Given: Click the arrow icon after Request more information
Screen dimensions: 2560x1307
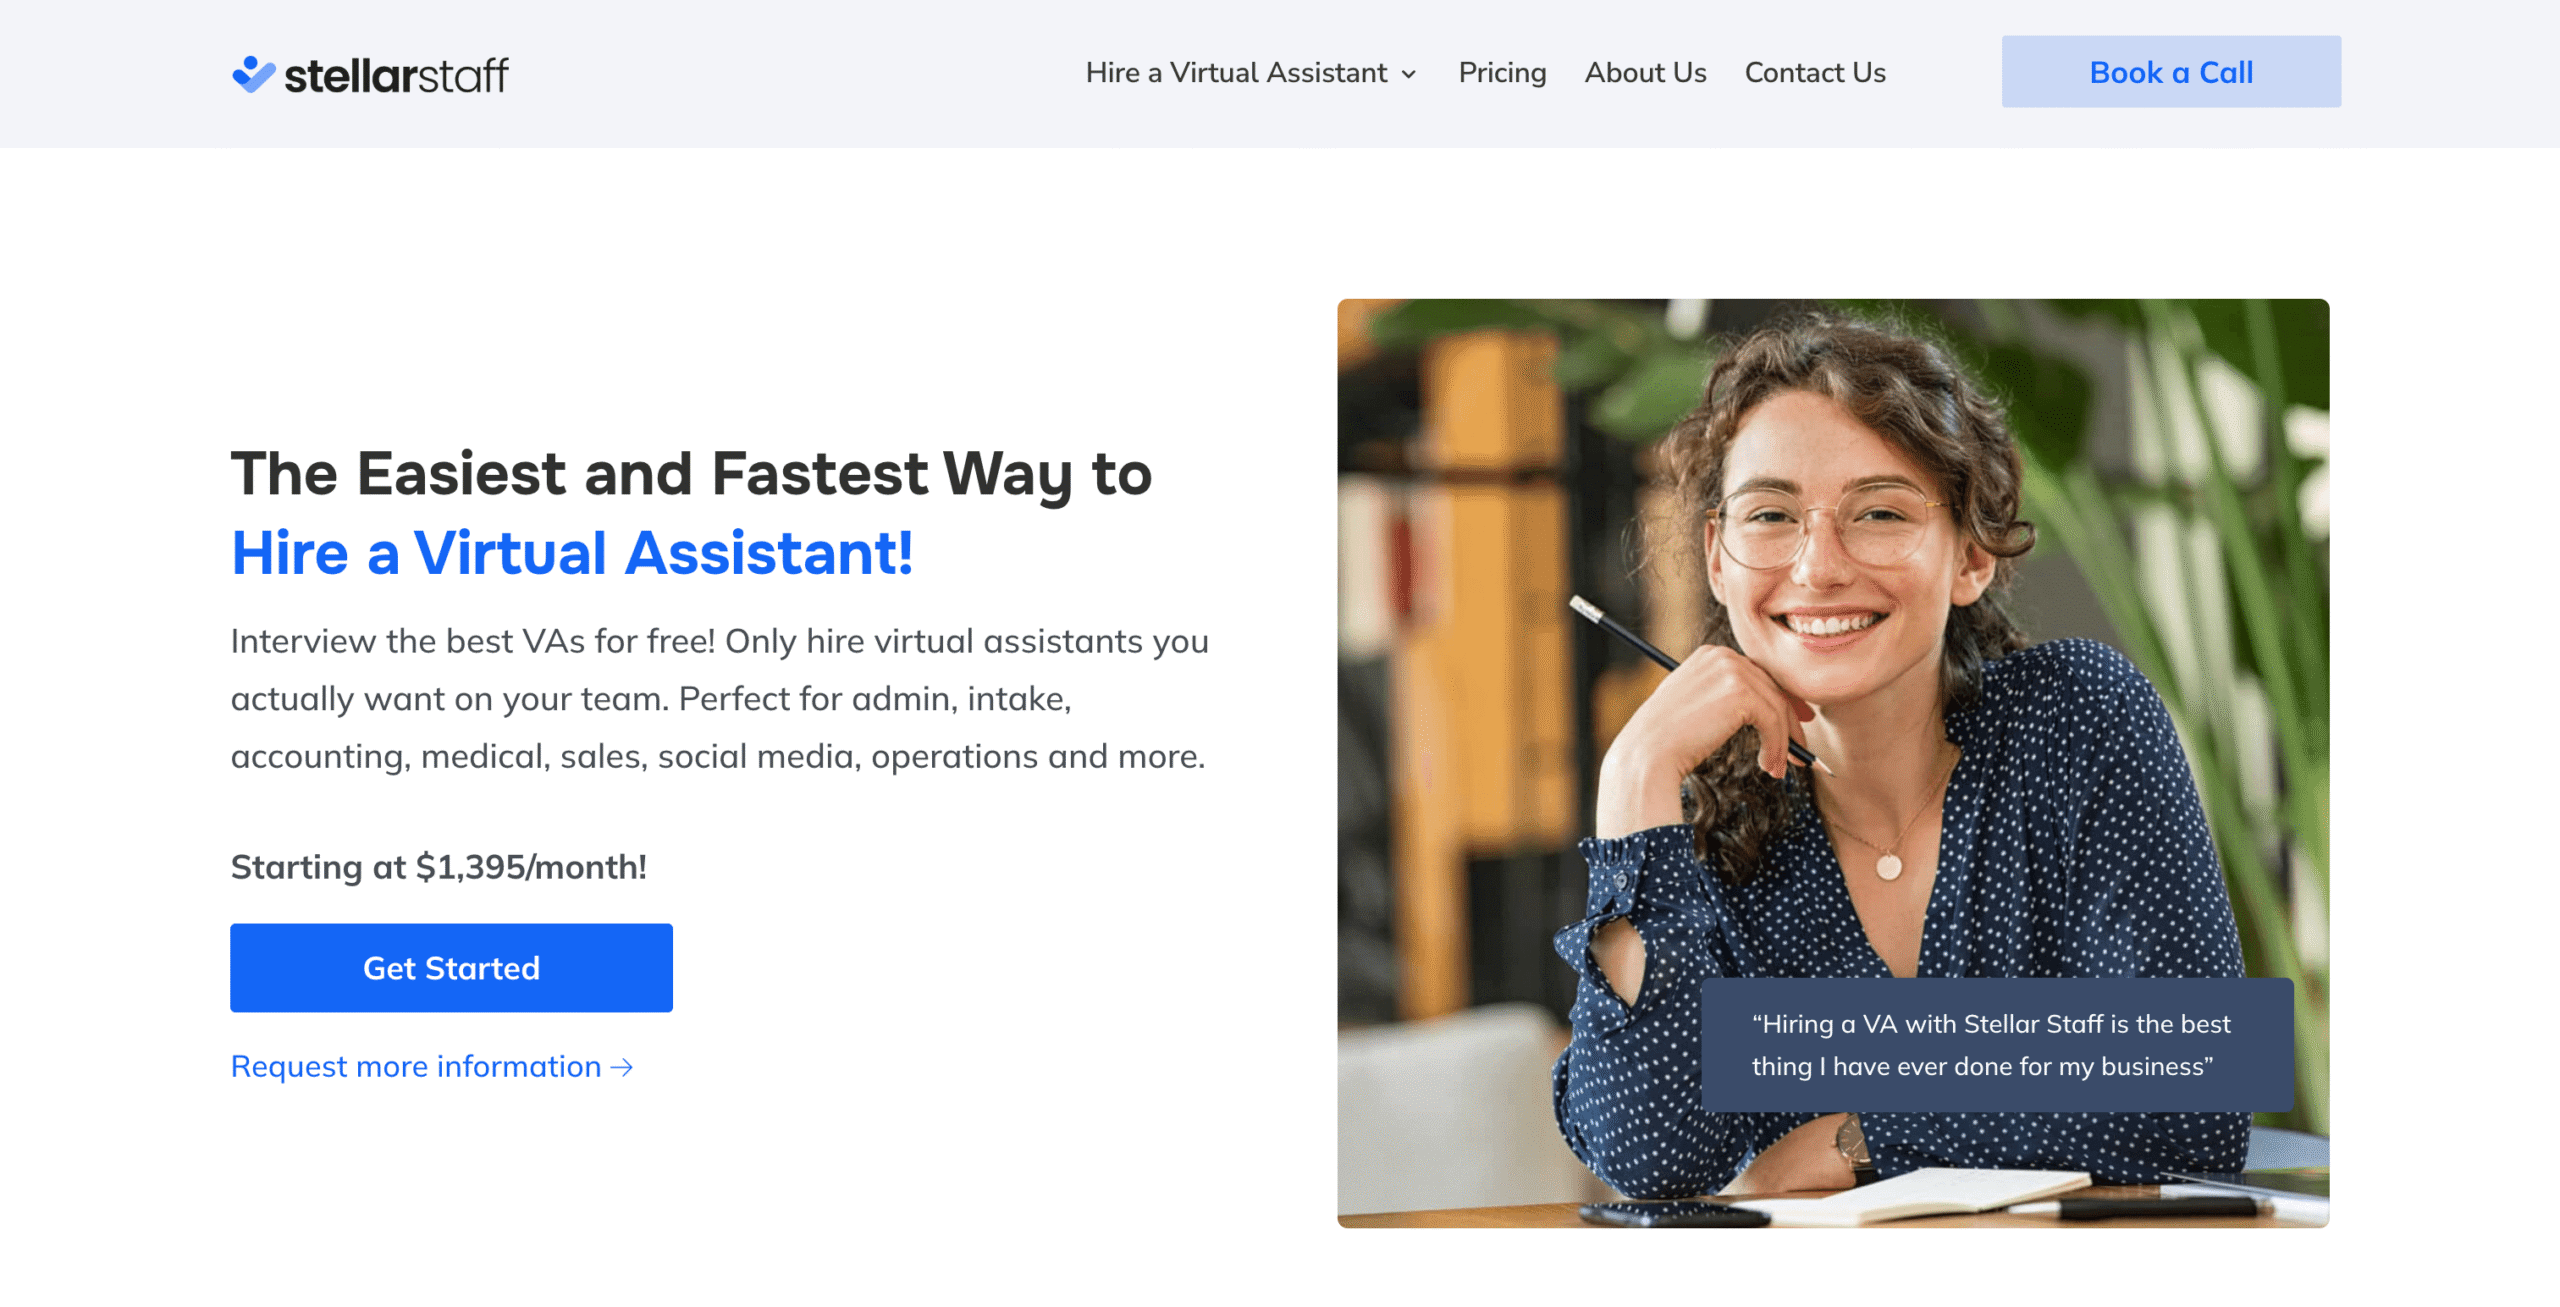Looking at the screenshot, I should 622,1067.
